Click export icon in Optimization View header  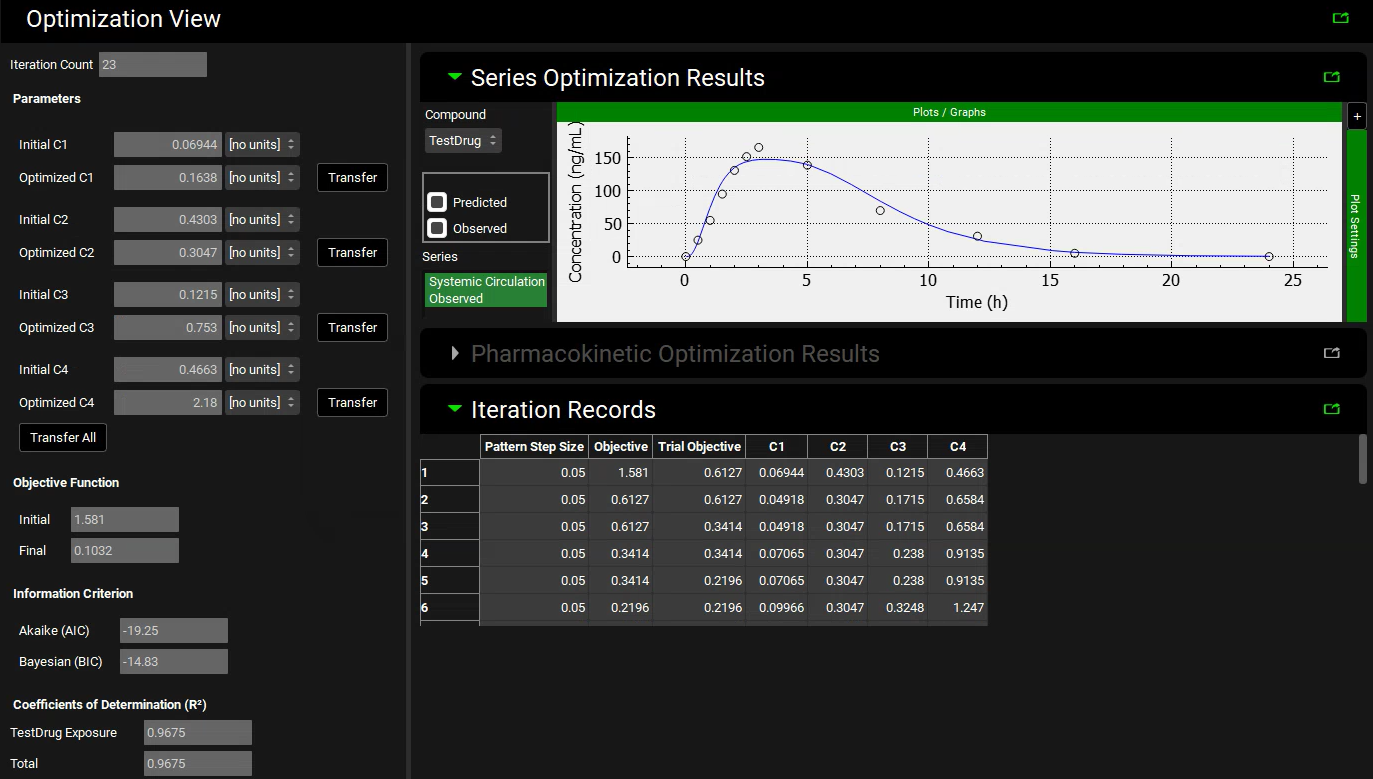coord(1340,18)
